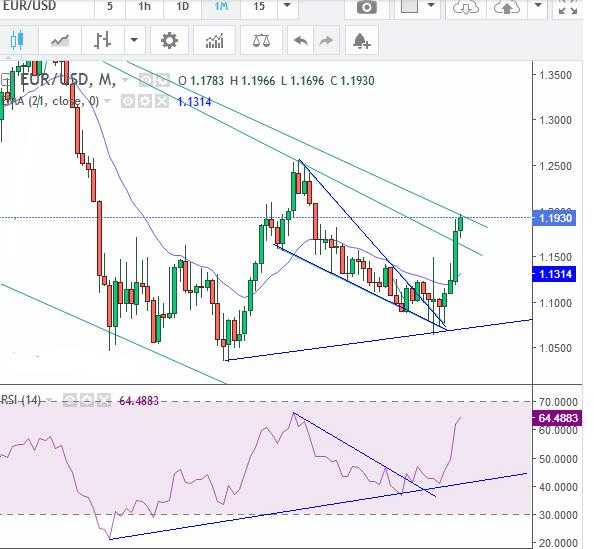594x549 pixels.
Task: Click the 1.1314 MA value price label
Action: pos(554,274)
